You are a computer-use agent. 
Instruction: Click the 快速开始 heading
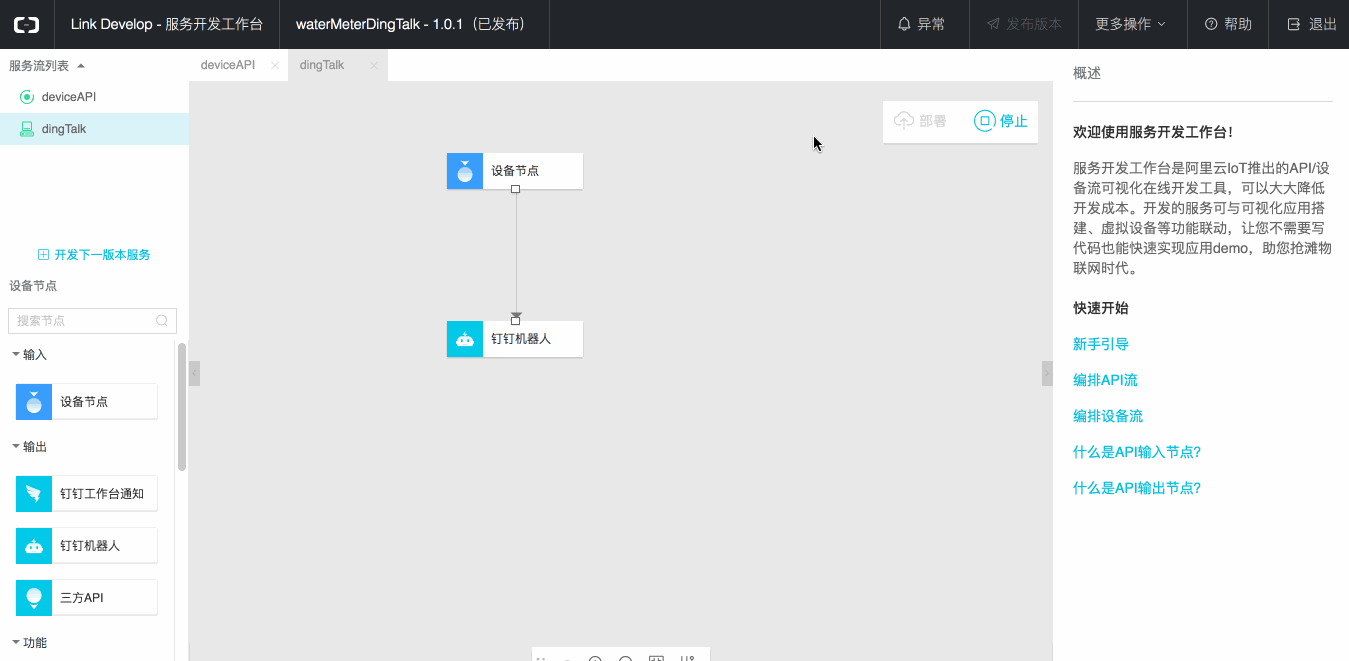coord(1101,308)
